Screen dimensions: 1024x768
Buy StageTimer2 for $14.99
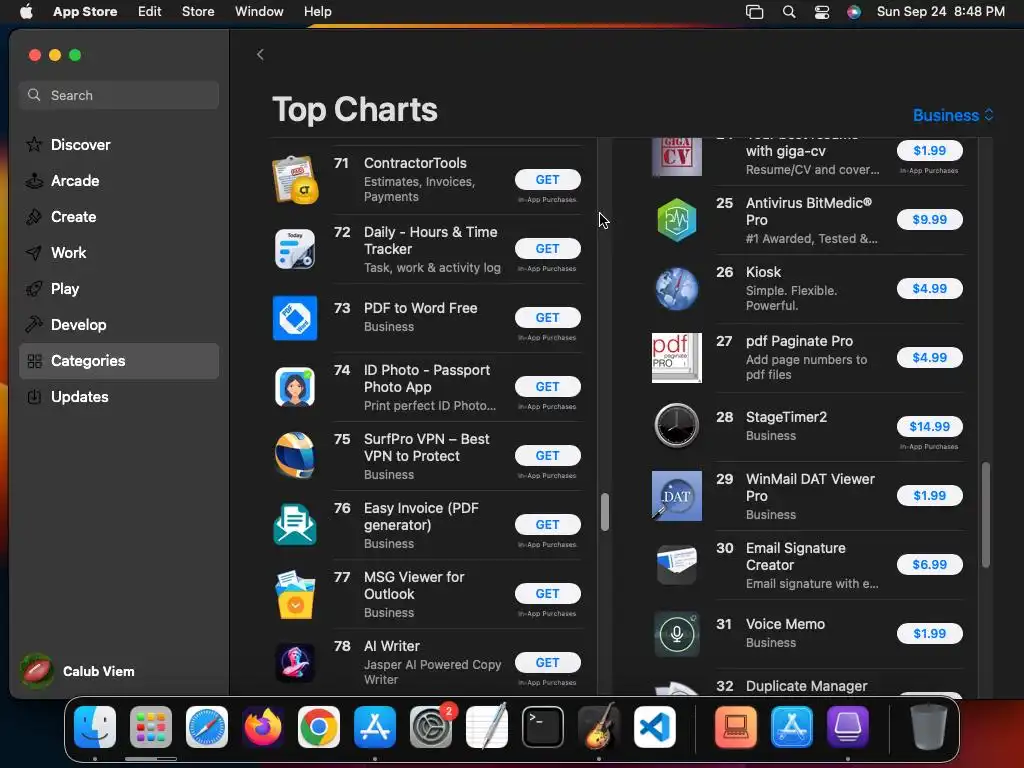(x=929, y=426)
